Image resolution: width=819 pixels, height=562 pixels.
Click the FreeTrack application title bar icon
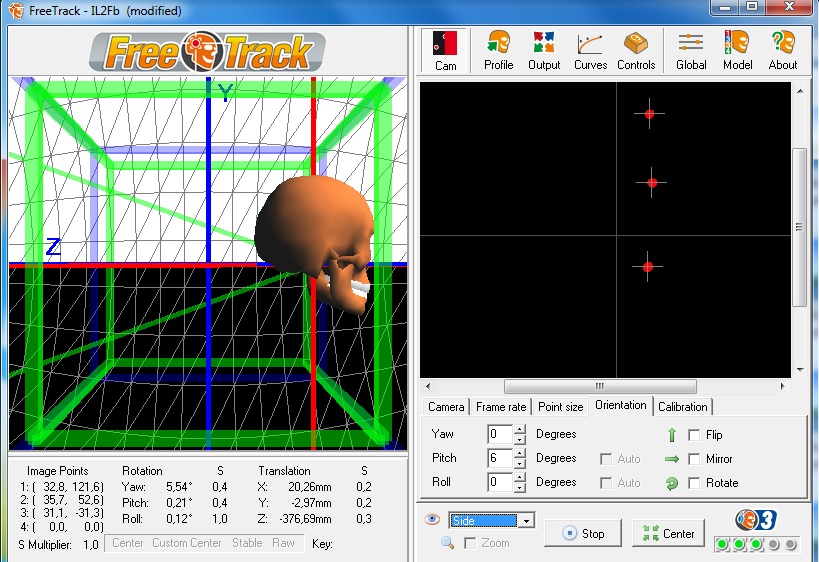pyautogui.click(x=16, y=10)
